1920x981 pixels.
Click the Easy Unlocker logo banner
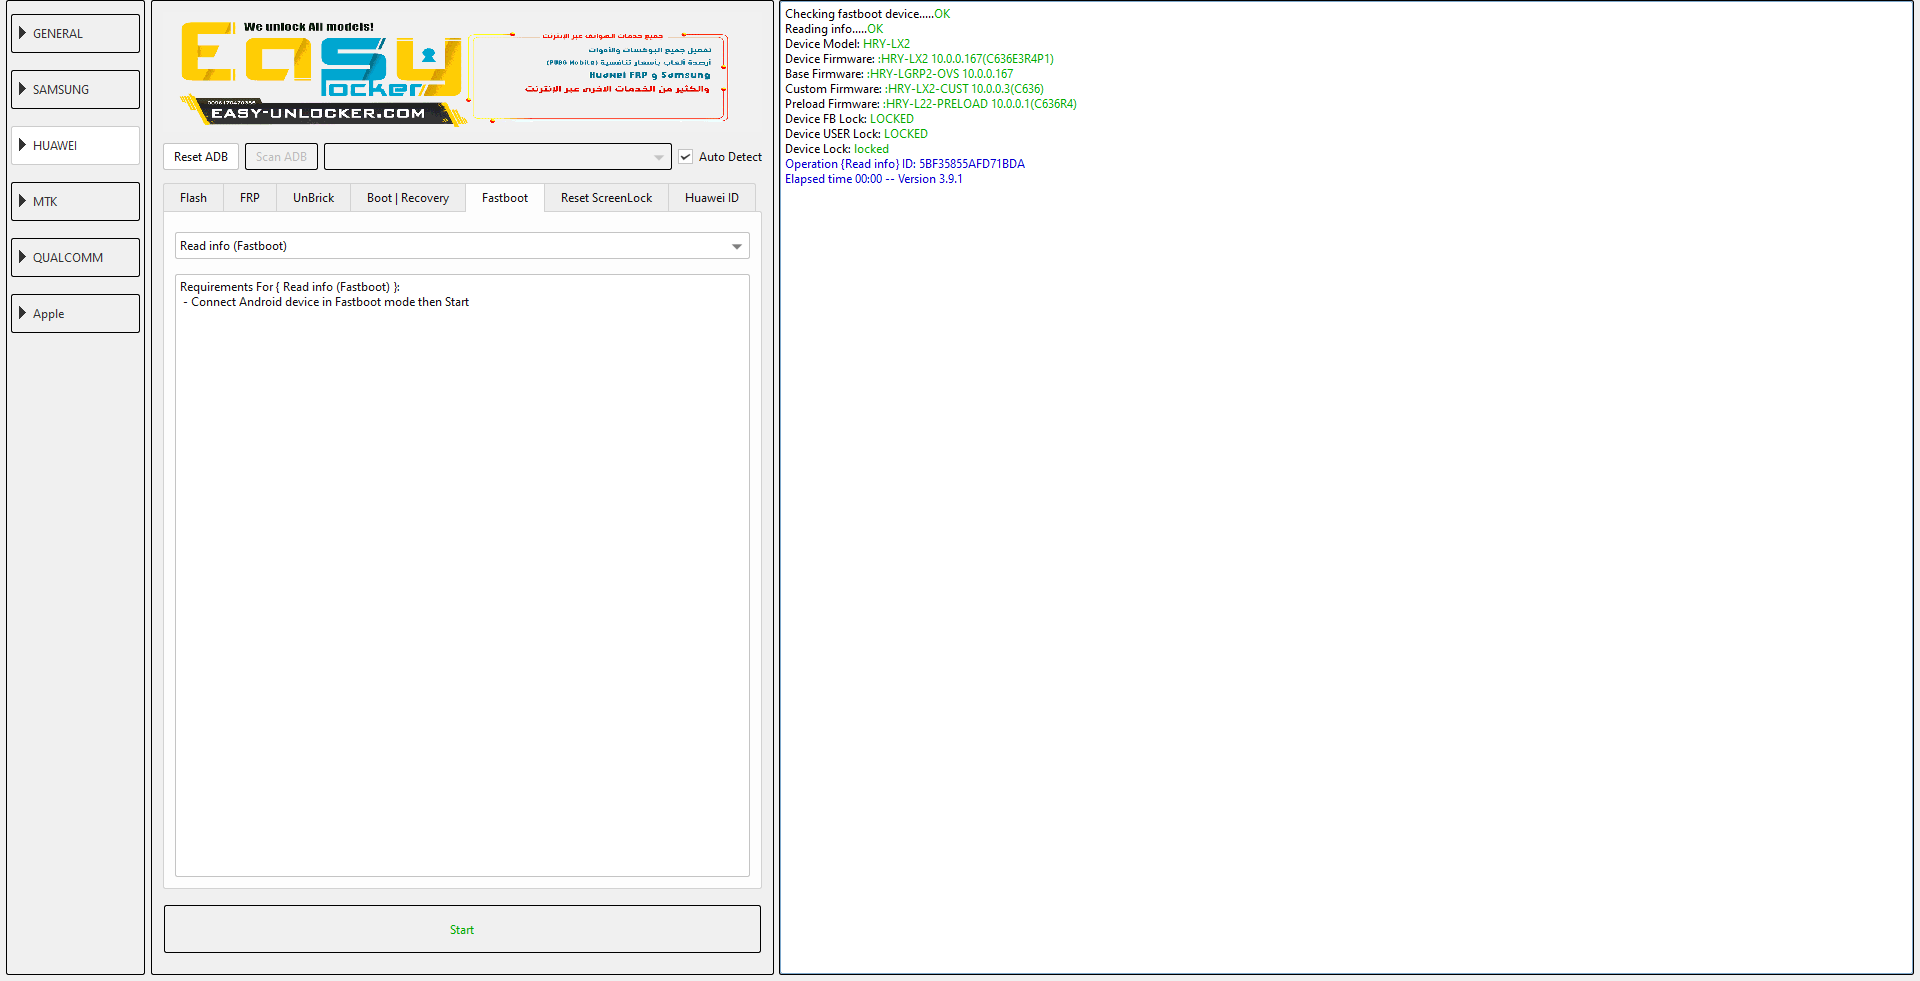(x=323, y=74)
